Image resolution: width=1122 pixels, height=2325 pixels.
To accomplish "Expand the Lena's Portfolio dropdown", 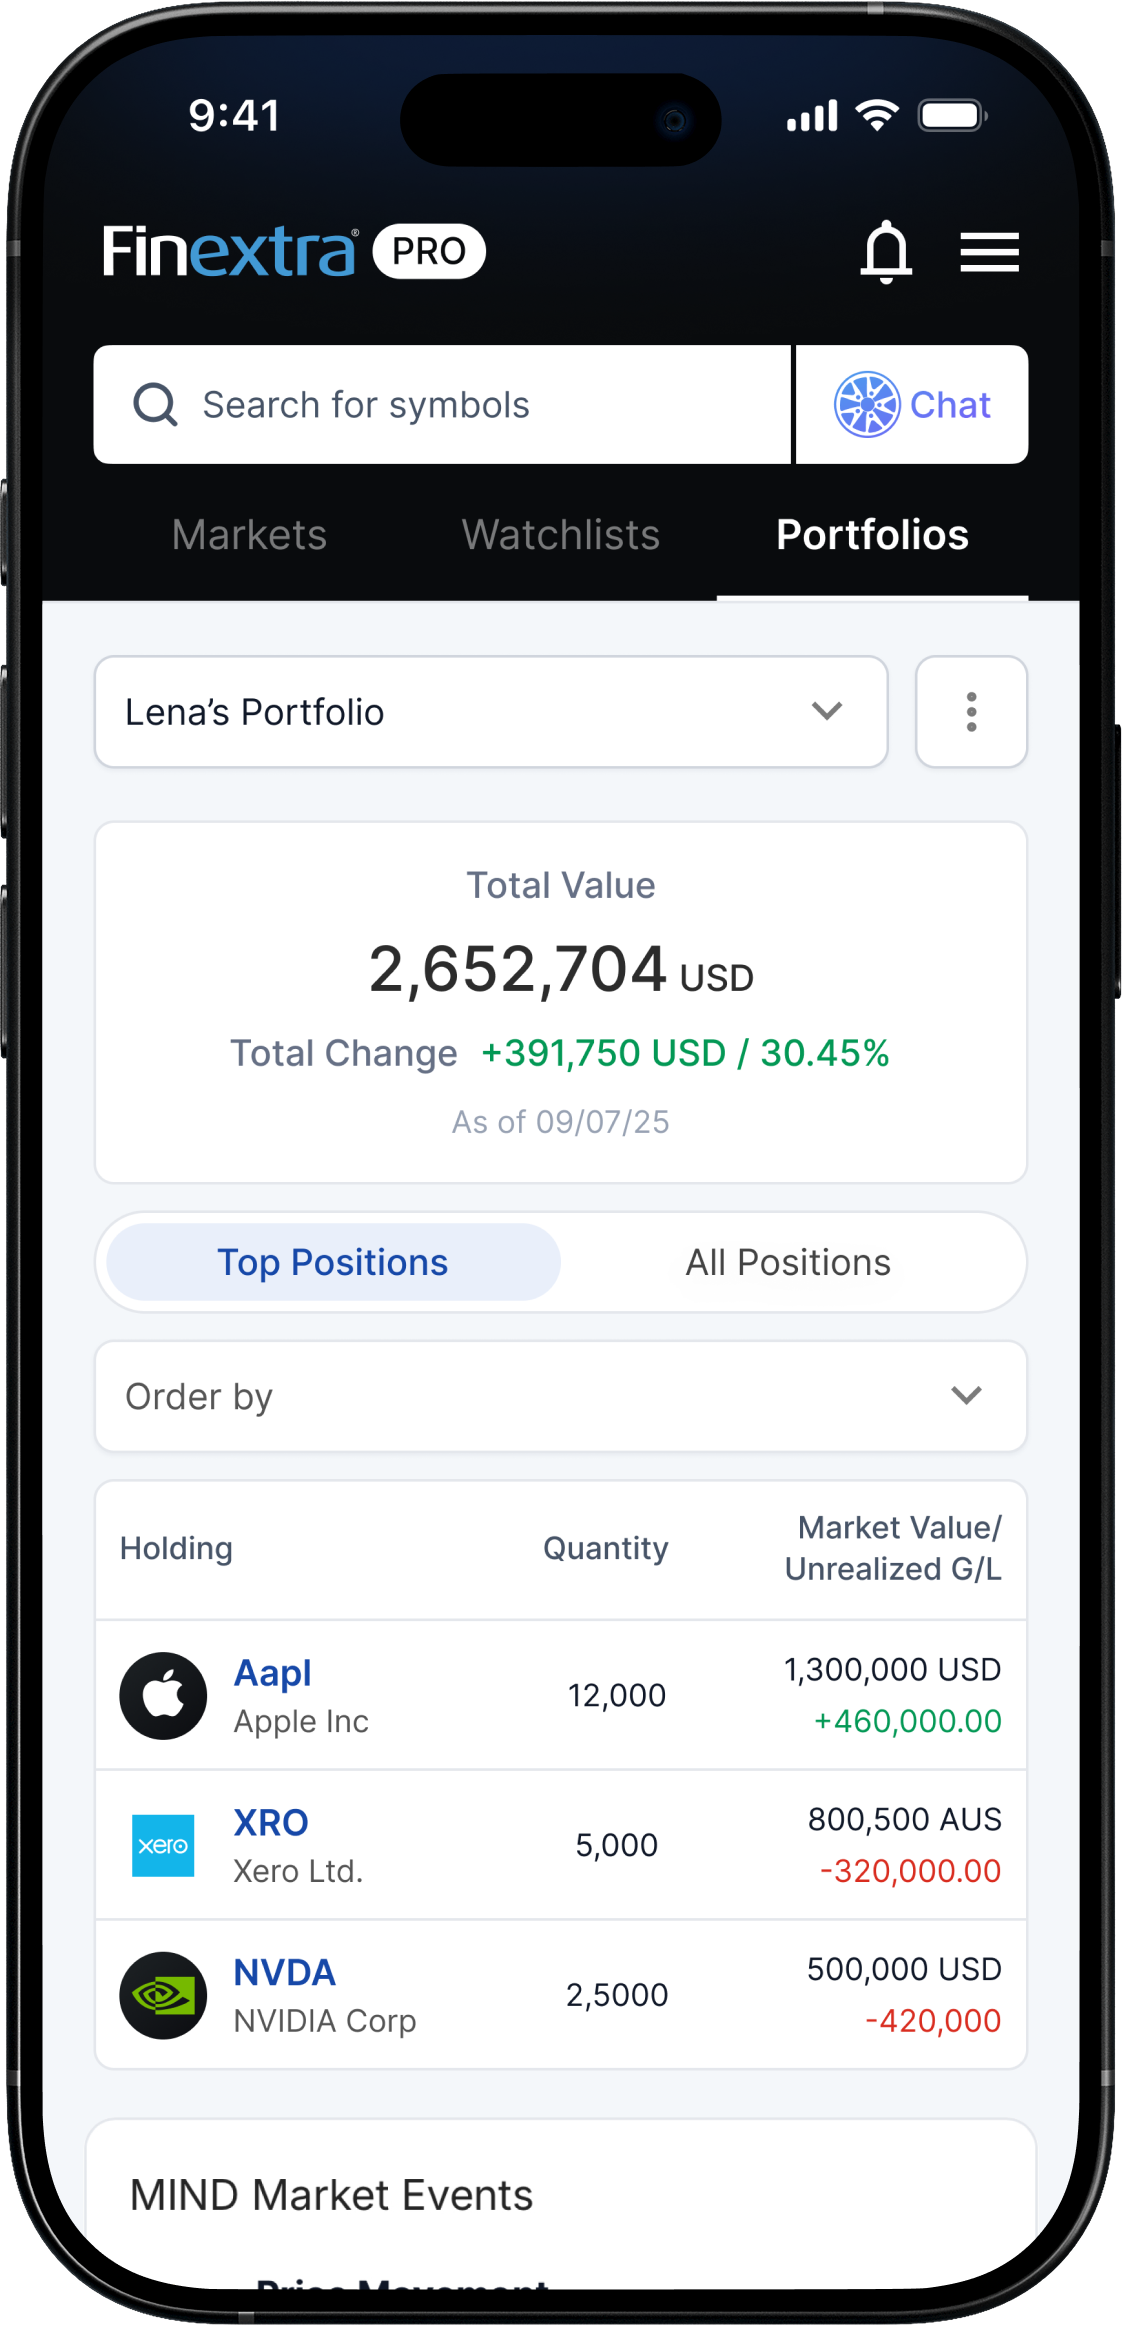I will tap(491, 712).
